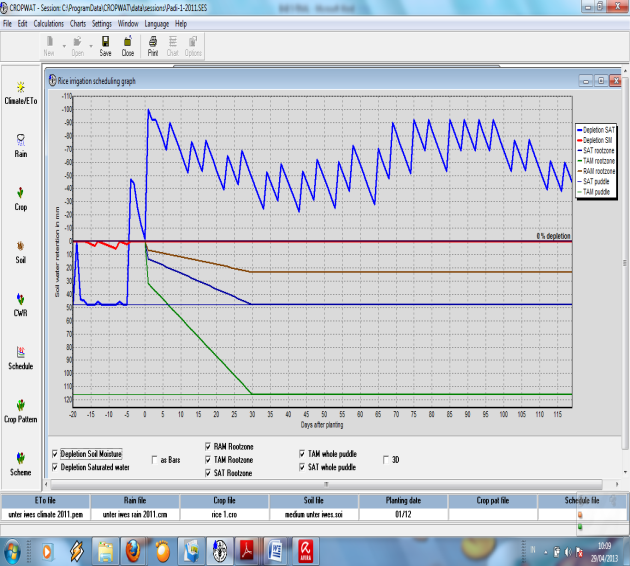The width and height of the screenshot is (630, 566).
Task: Uncheck Depletion Soil Moisture checkbox
Action: (x=55, y=454)
